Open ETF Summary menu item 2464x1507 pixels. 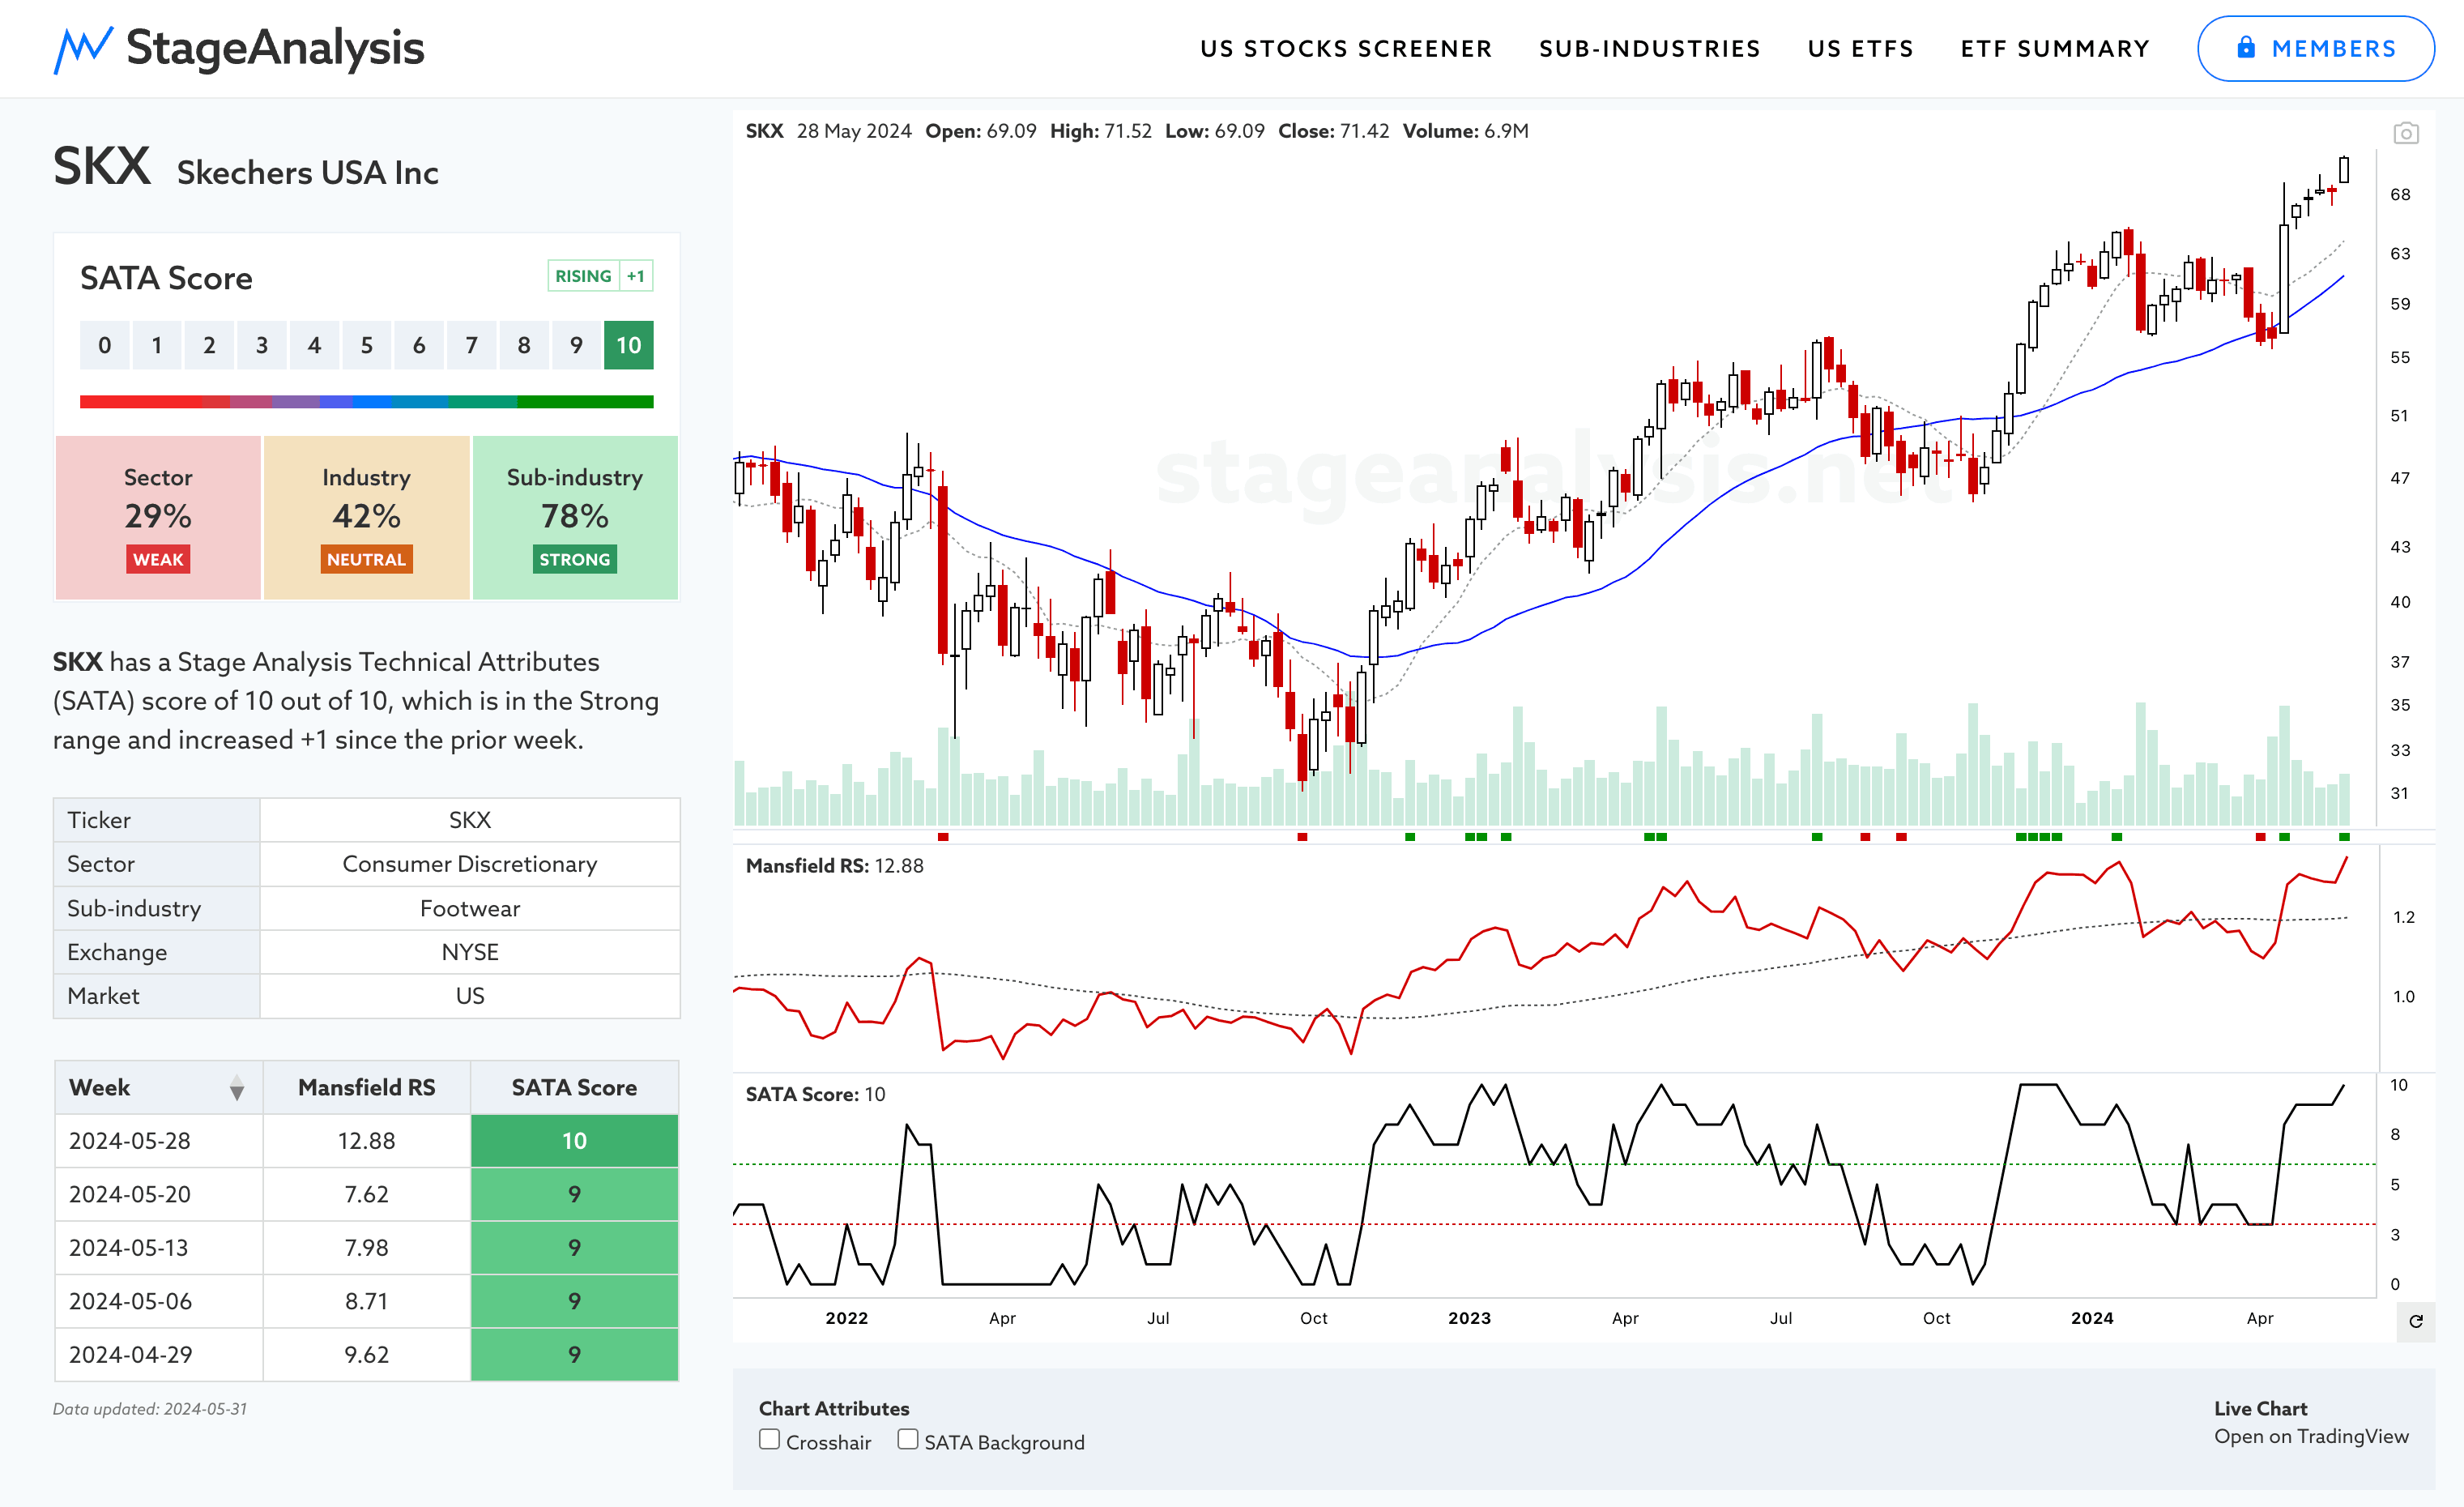pos(2054,48)
